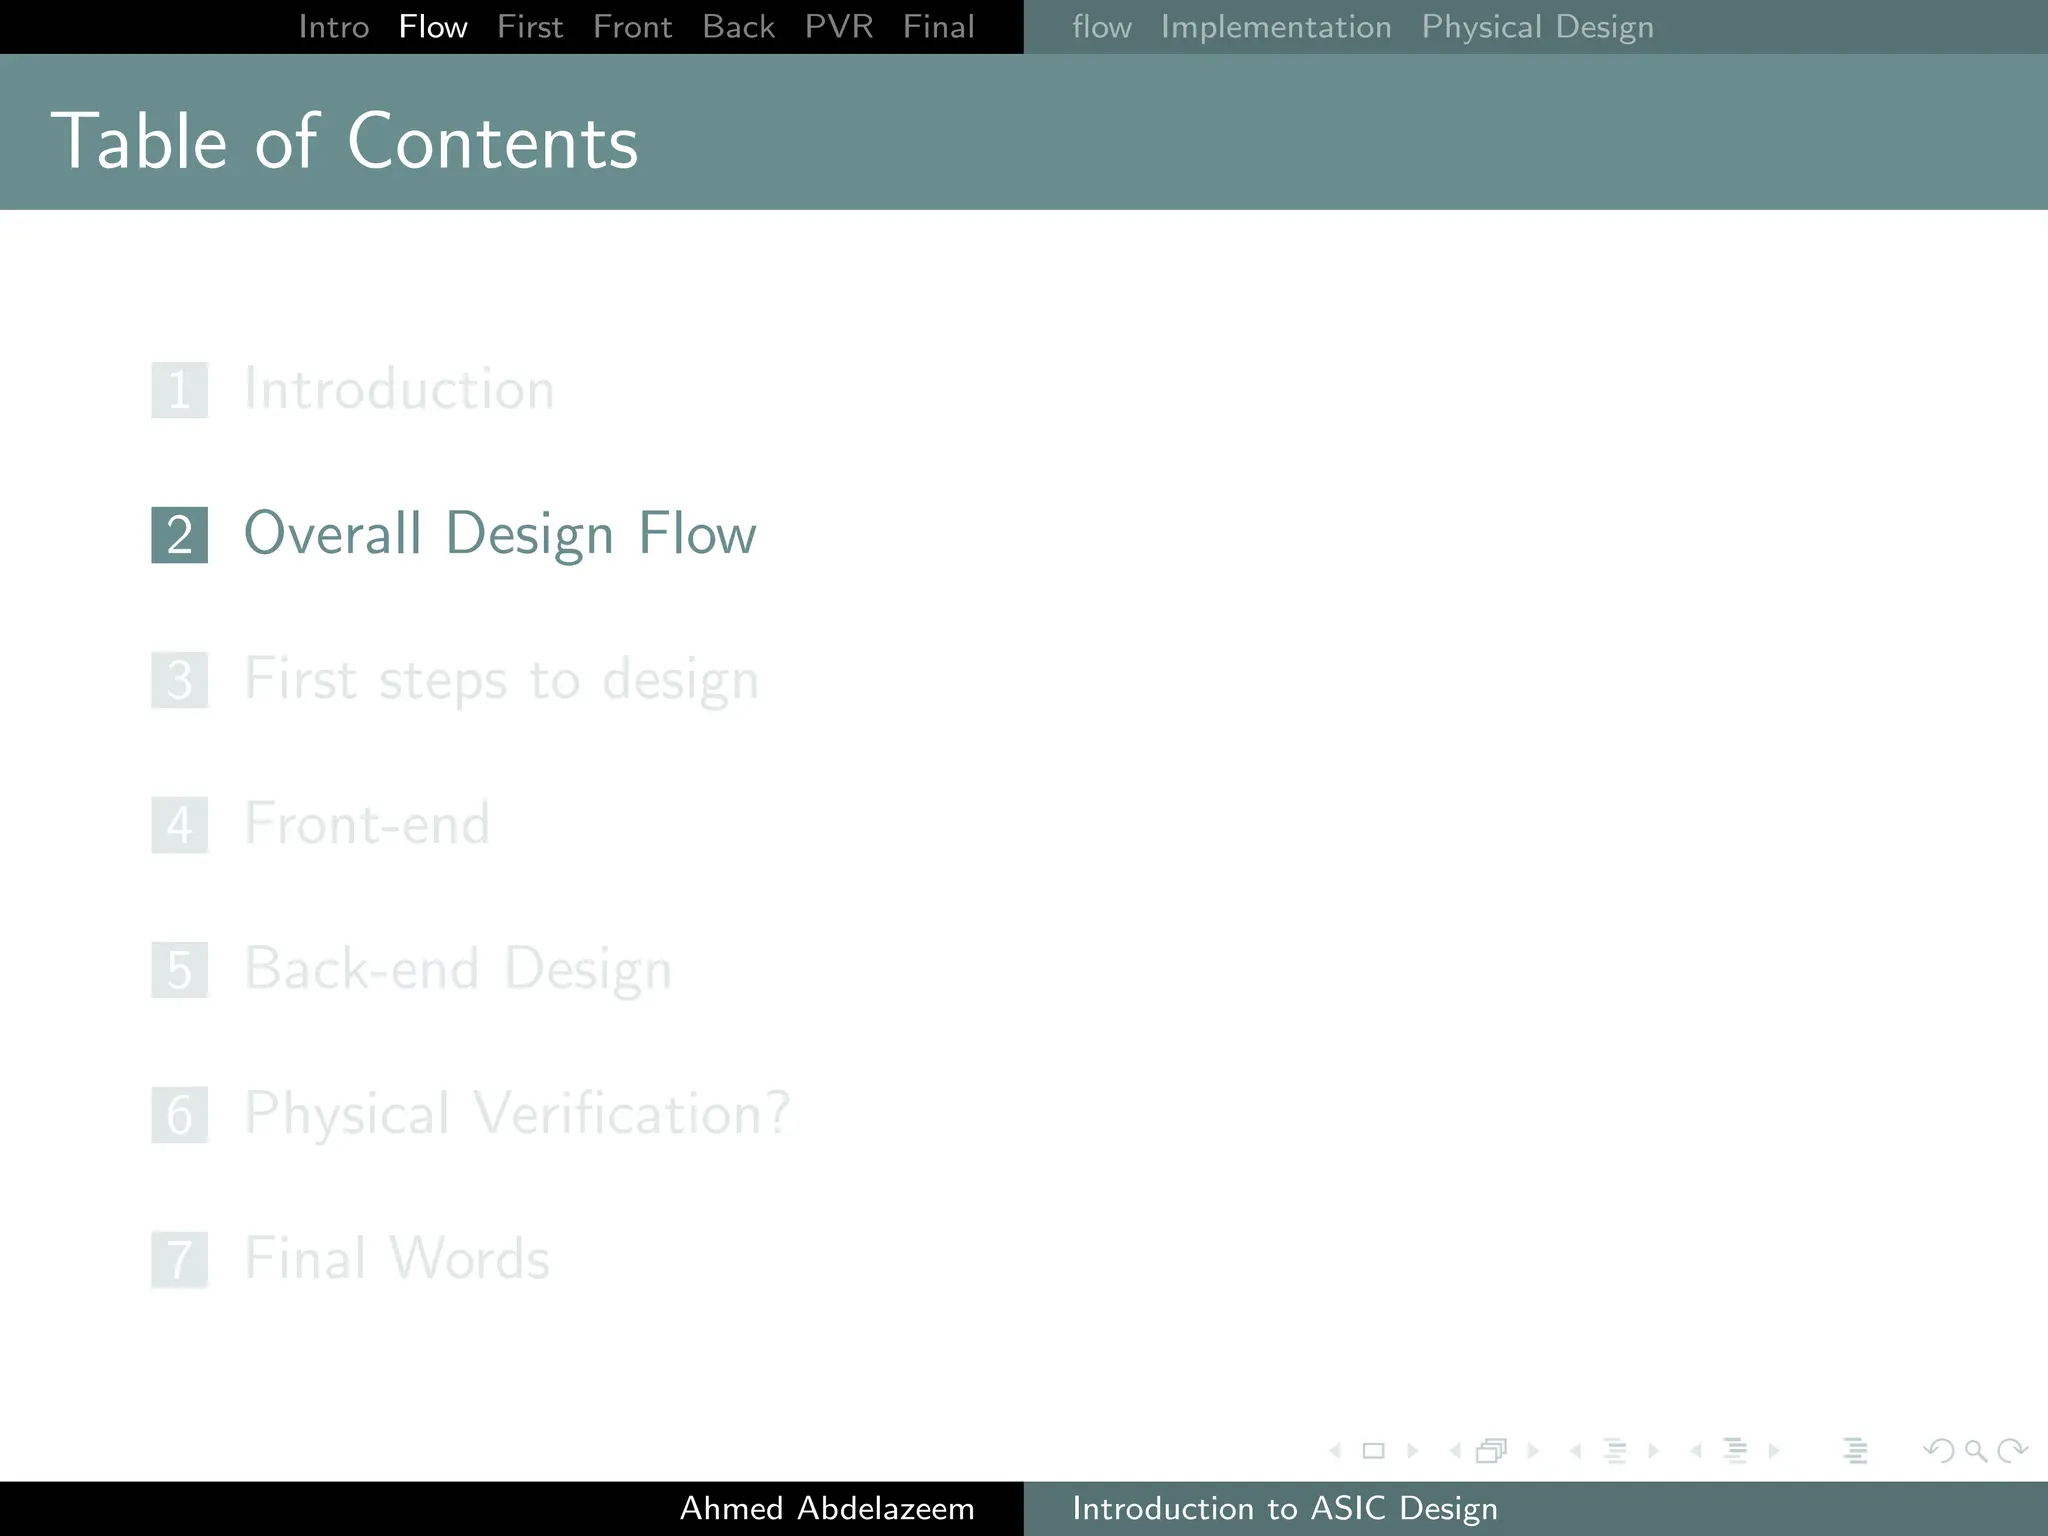Go to previous frame arrow
Image resolution: width=2048 pixels, height=1536 pixels.
coord(1455,1451)
